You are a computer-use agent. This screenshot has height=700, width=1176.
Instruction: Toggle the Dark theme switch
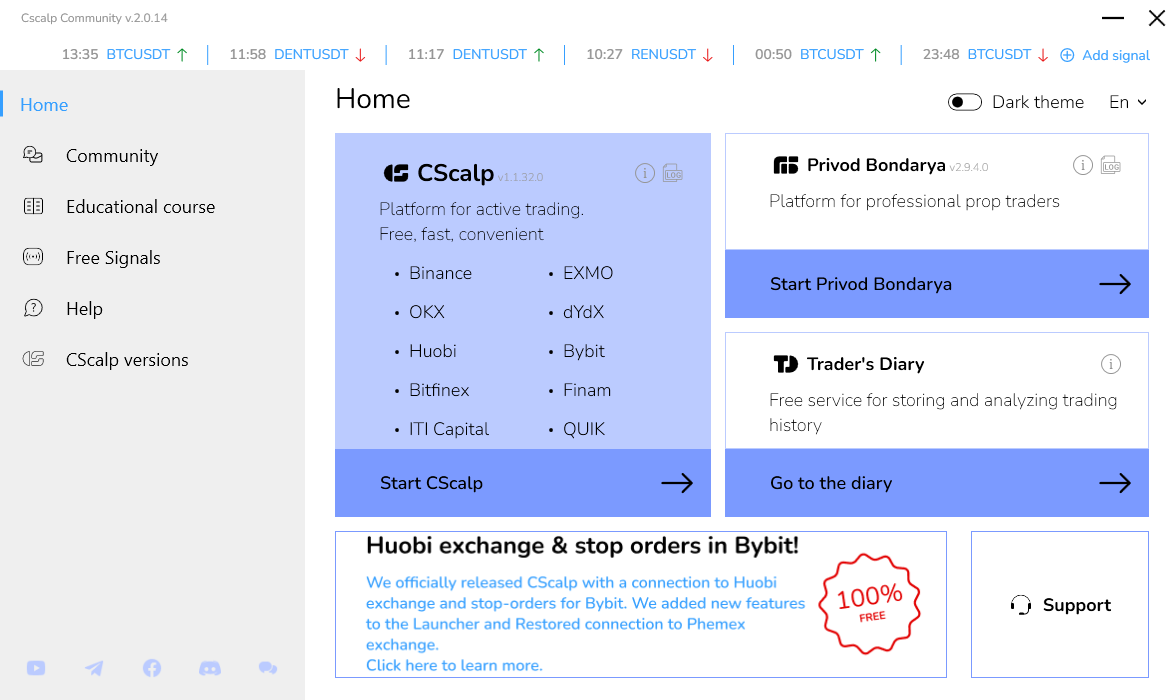(x=965, y=102)
